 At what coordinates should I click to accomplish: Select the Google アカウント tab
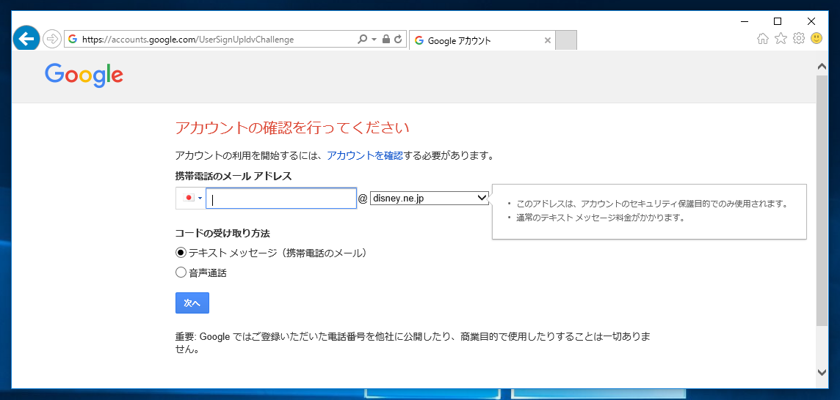(482, 40)
